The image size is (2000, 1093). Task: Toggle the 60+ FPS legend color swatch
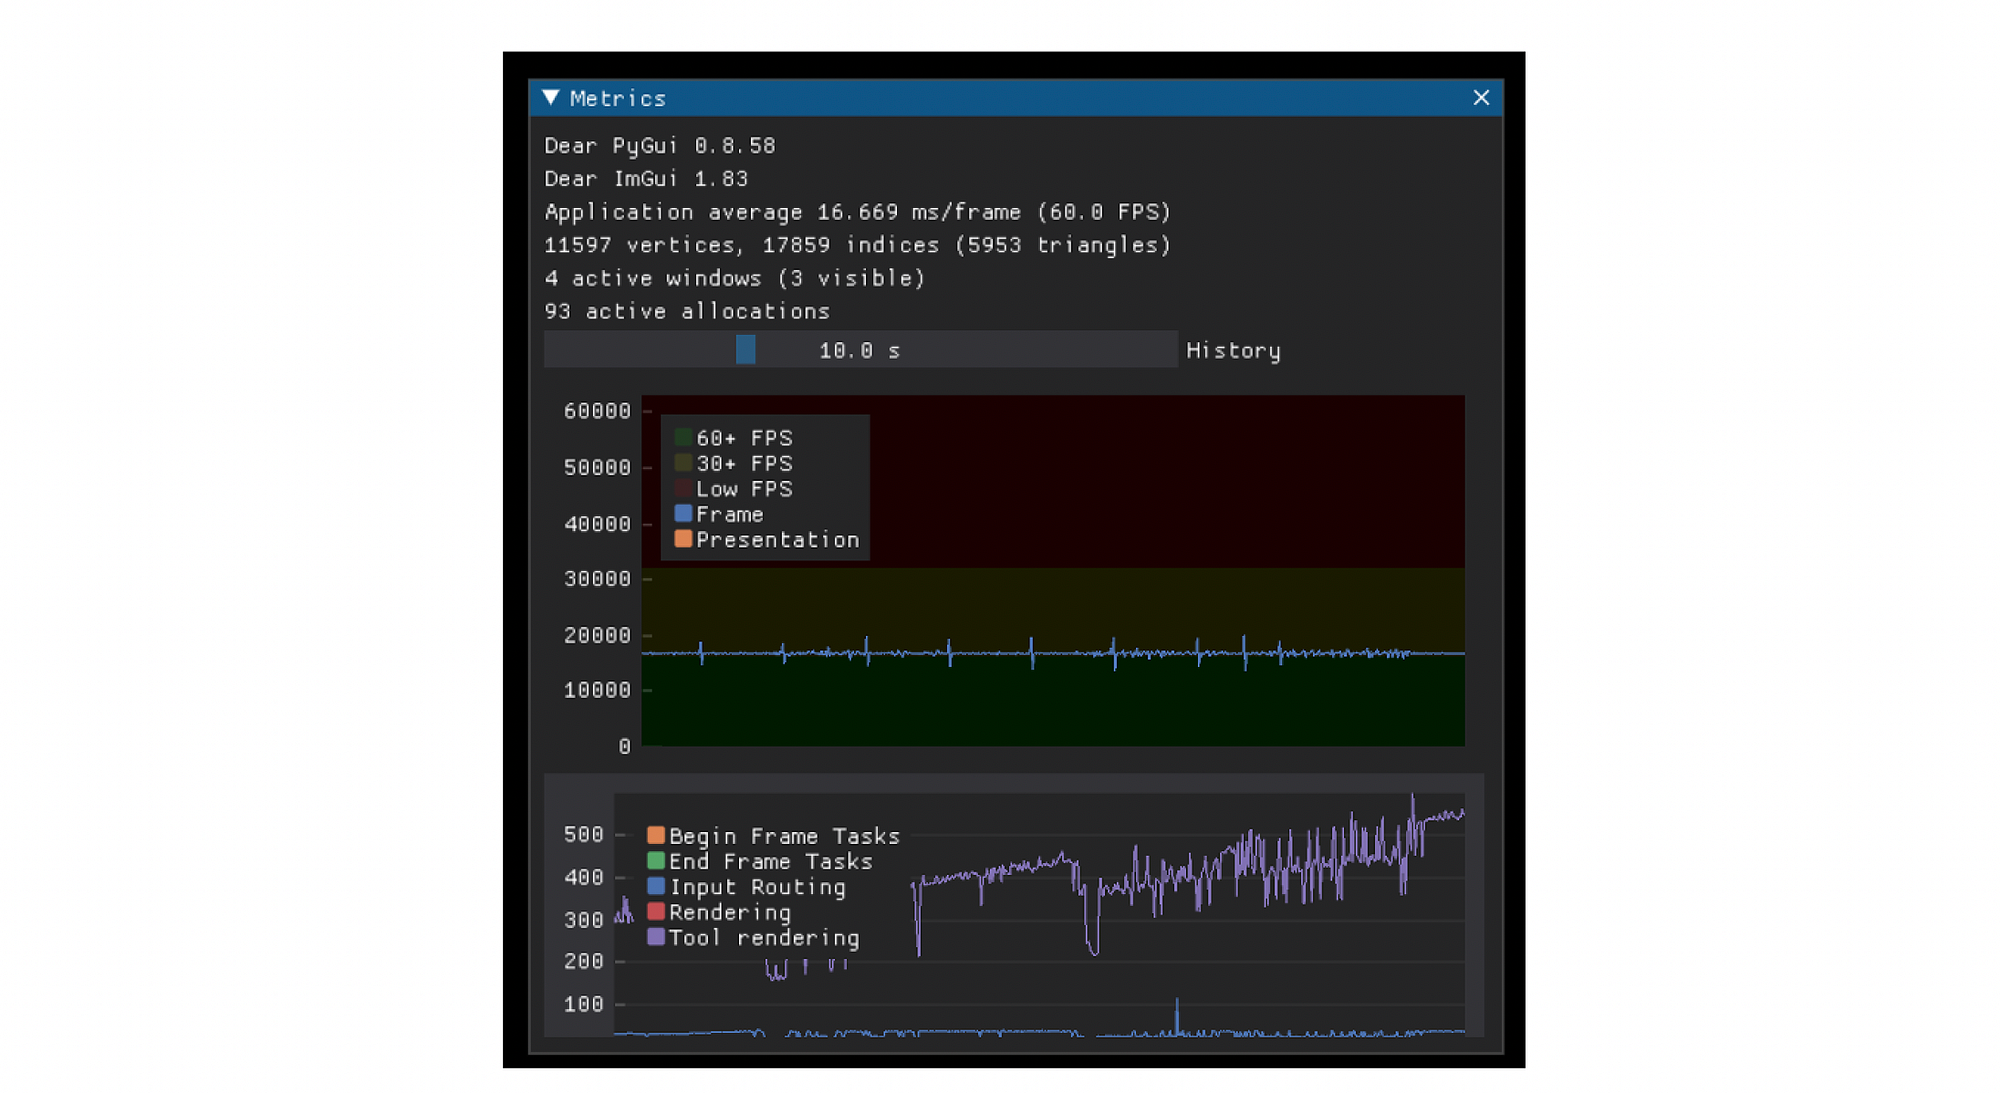[x=684, y=438]
